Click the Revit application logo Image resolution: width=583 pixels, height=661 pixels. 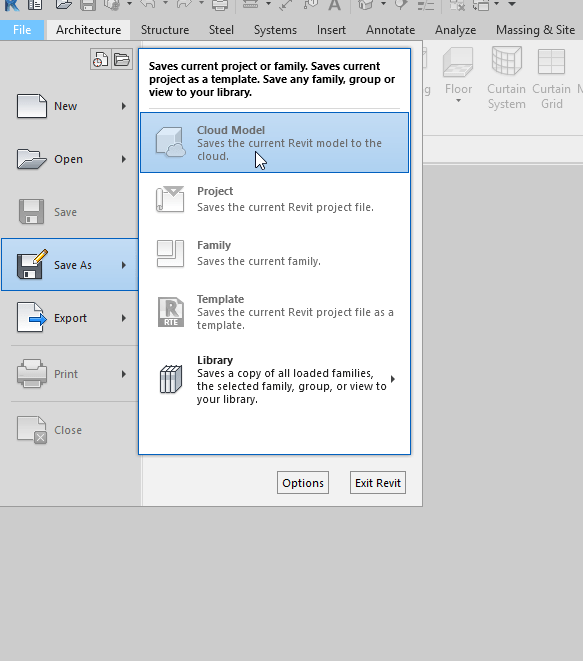[x=12, y=4]
